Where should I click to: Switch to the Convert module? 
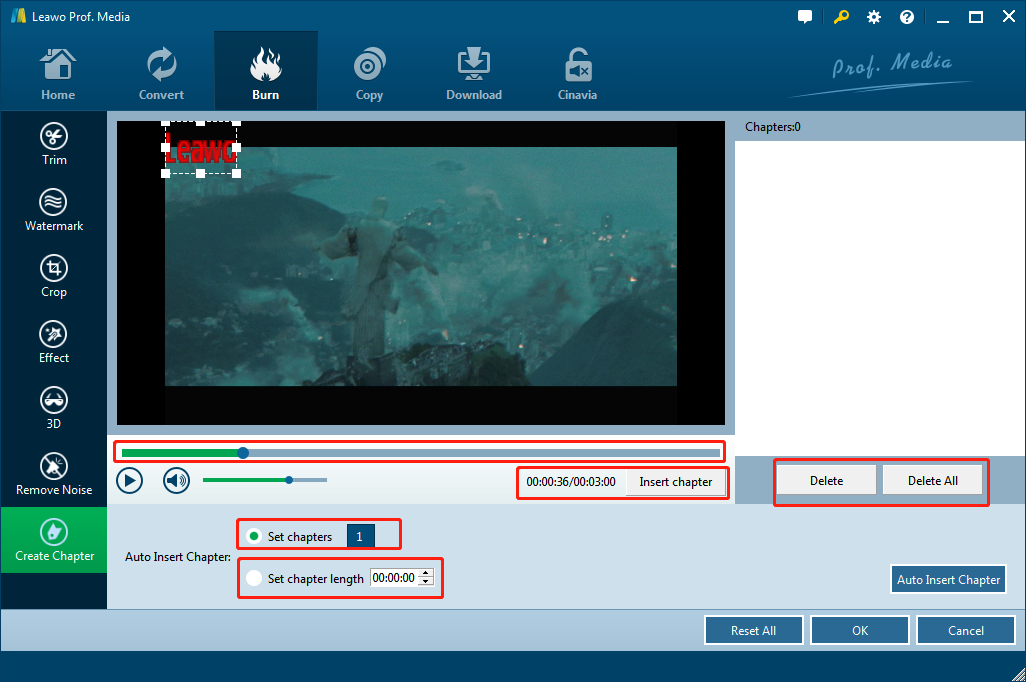coord(161,74)
